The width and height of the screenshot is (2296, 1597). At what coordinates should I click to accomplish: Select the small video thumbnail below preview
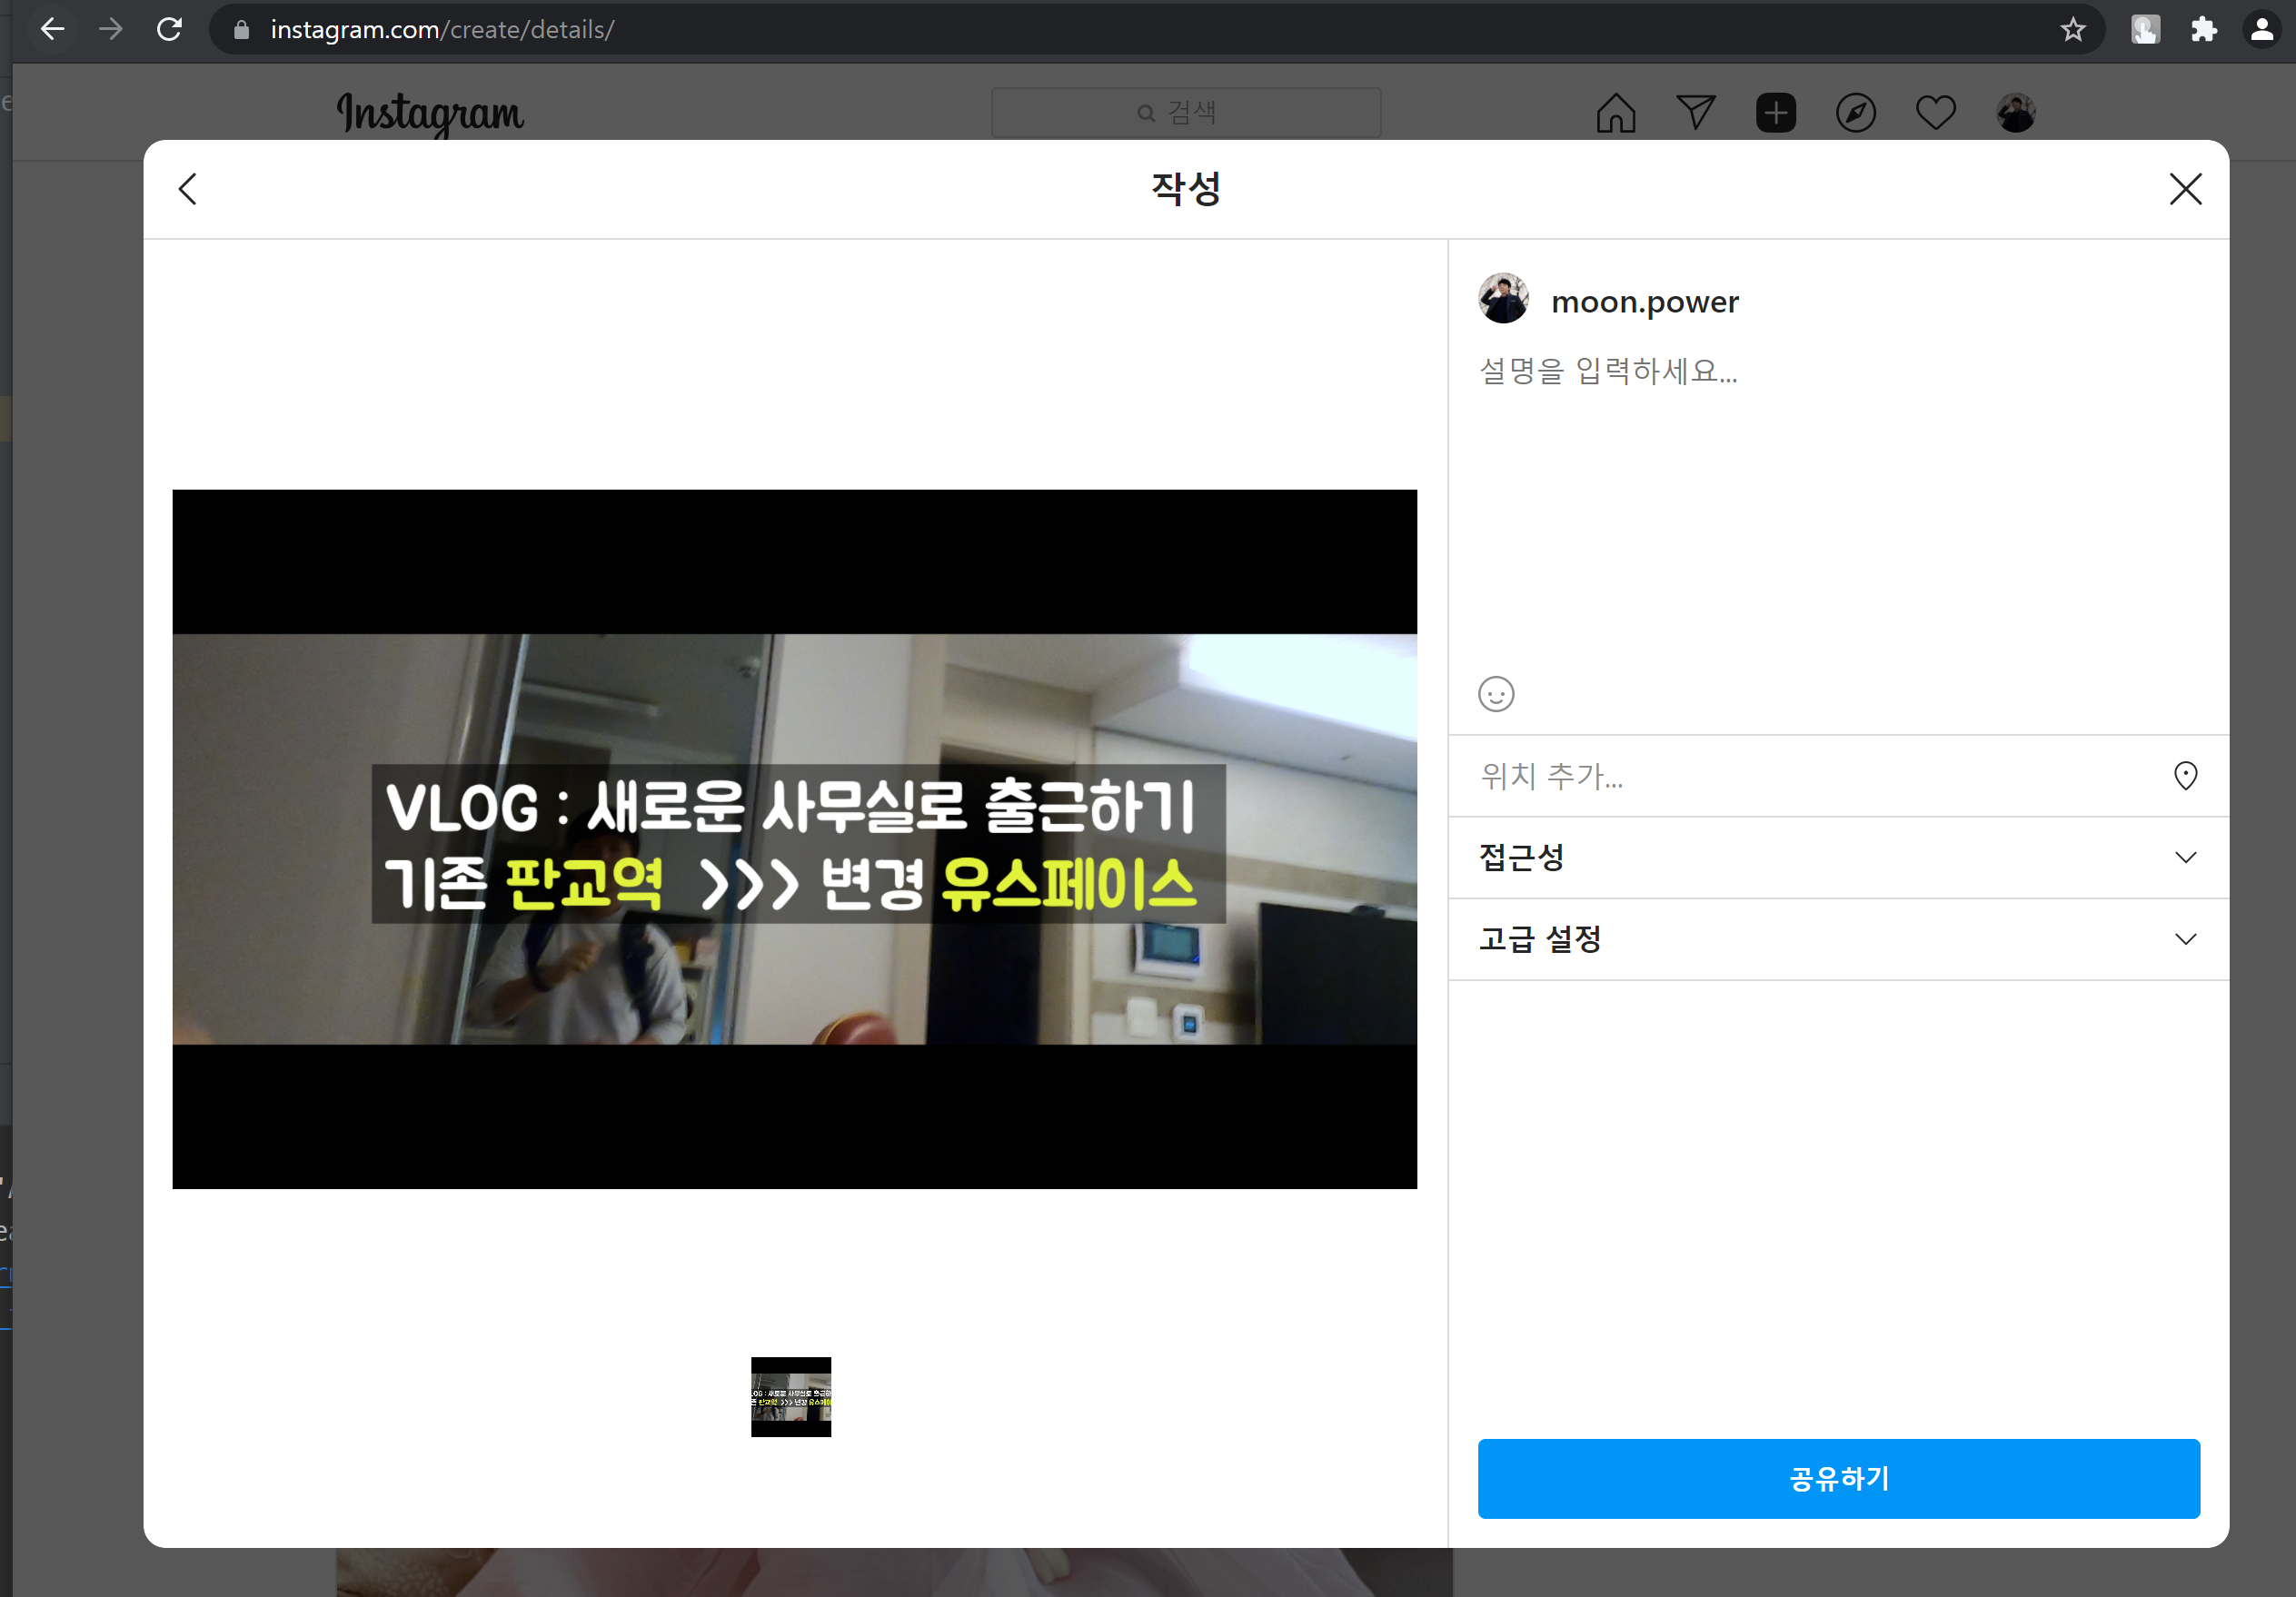coord(791,1397)
